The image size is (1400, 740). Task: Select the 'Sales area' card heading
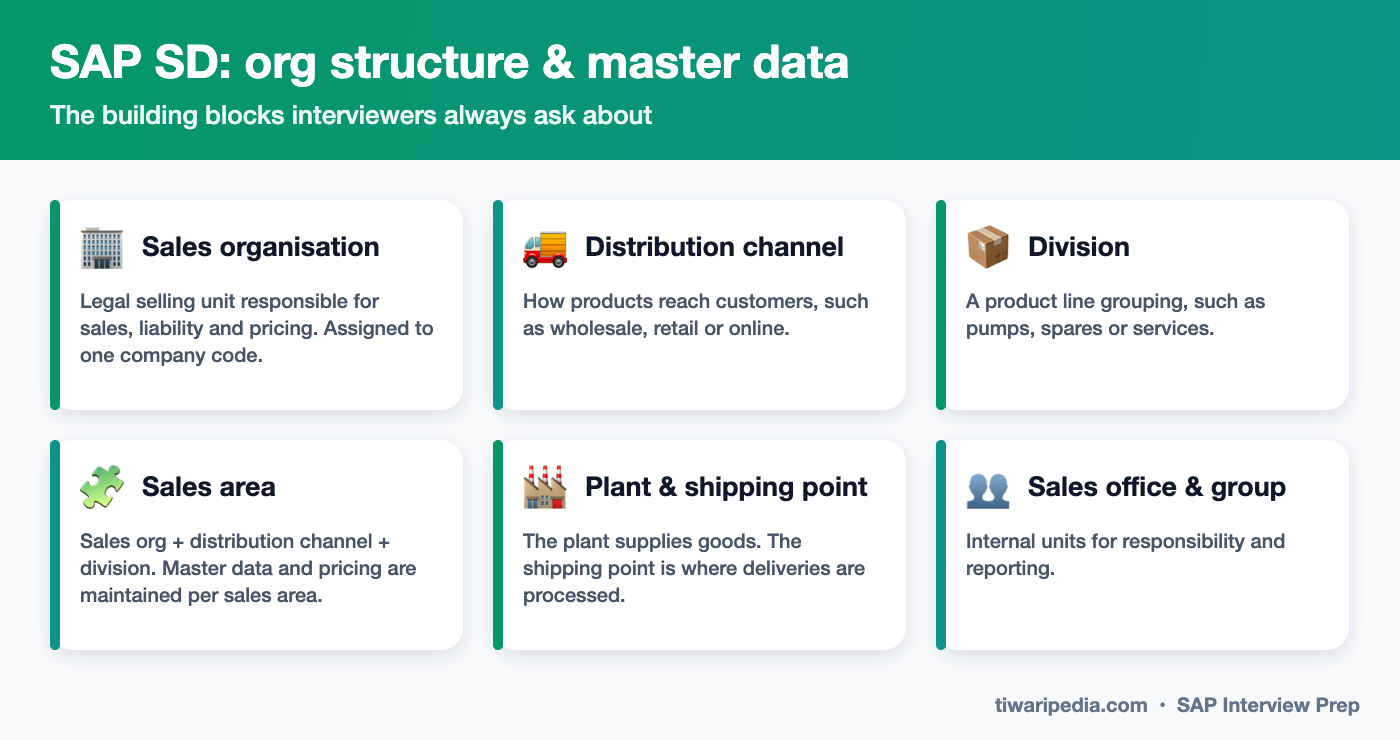click(209, 487)
